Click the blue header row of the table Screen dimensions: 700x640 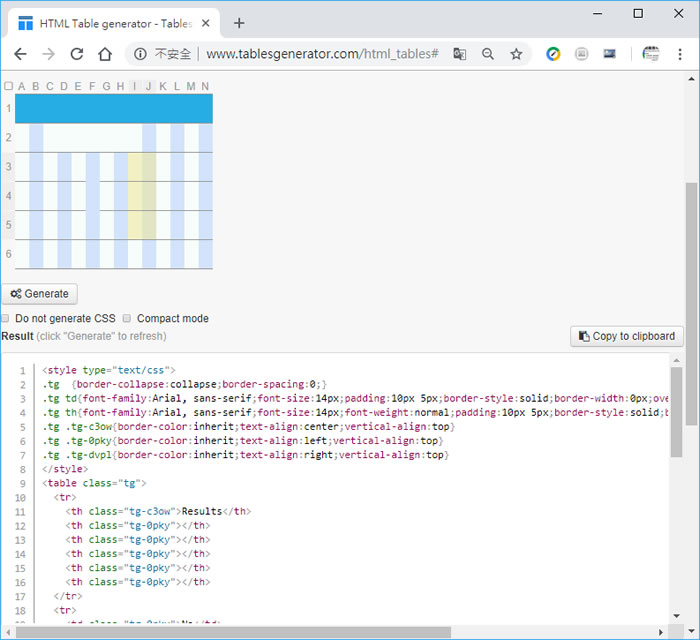point(114,108)
